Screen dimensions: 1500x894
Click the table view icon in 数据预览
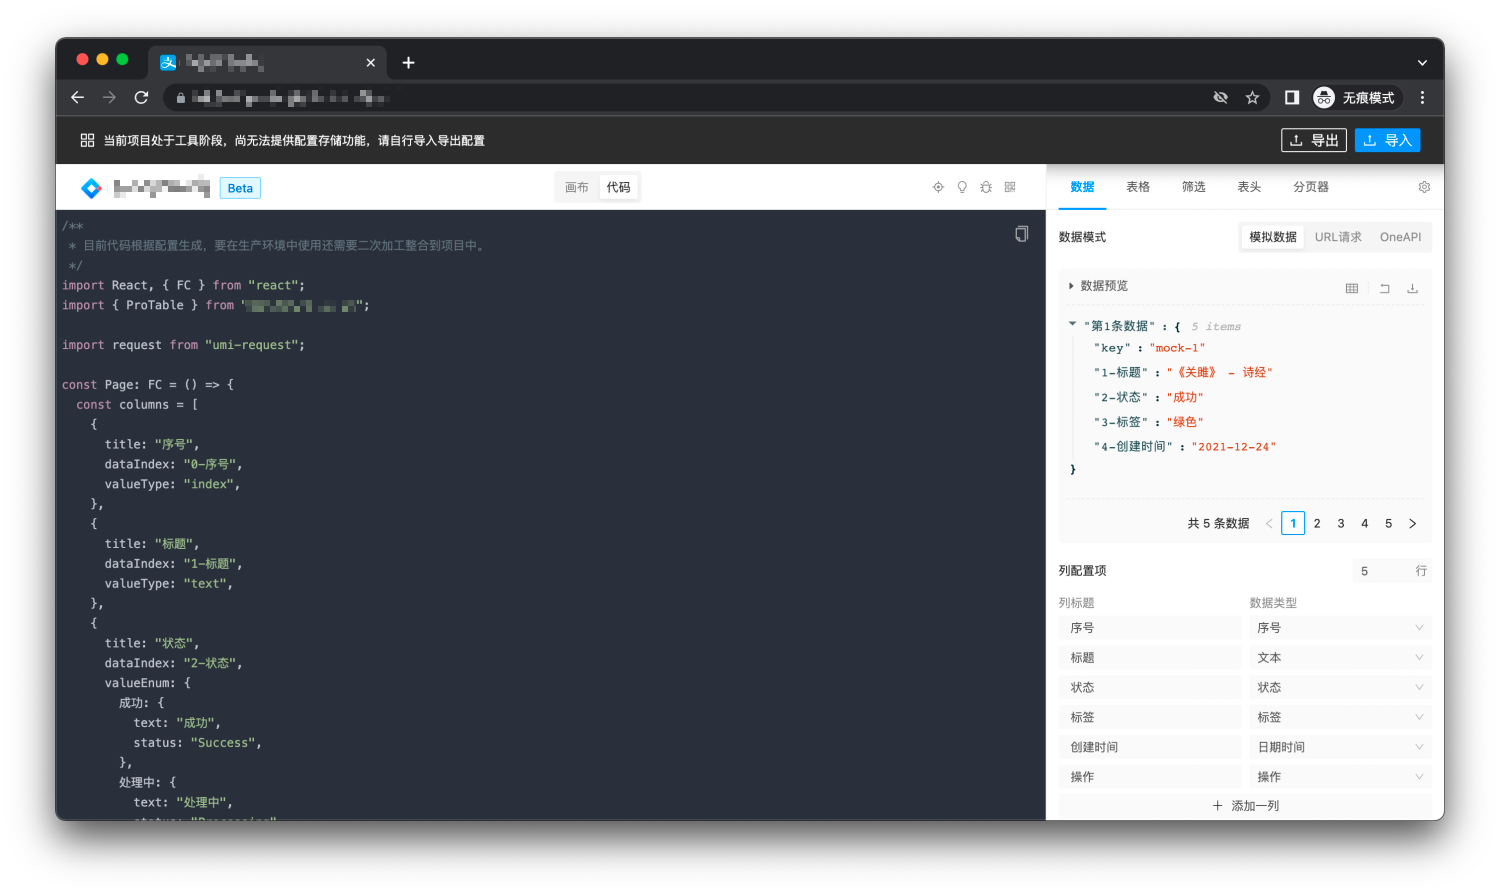pos(1352,288)
